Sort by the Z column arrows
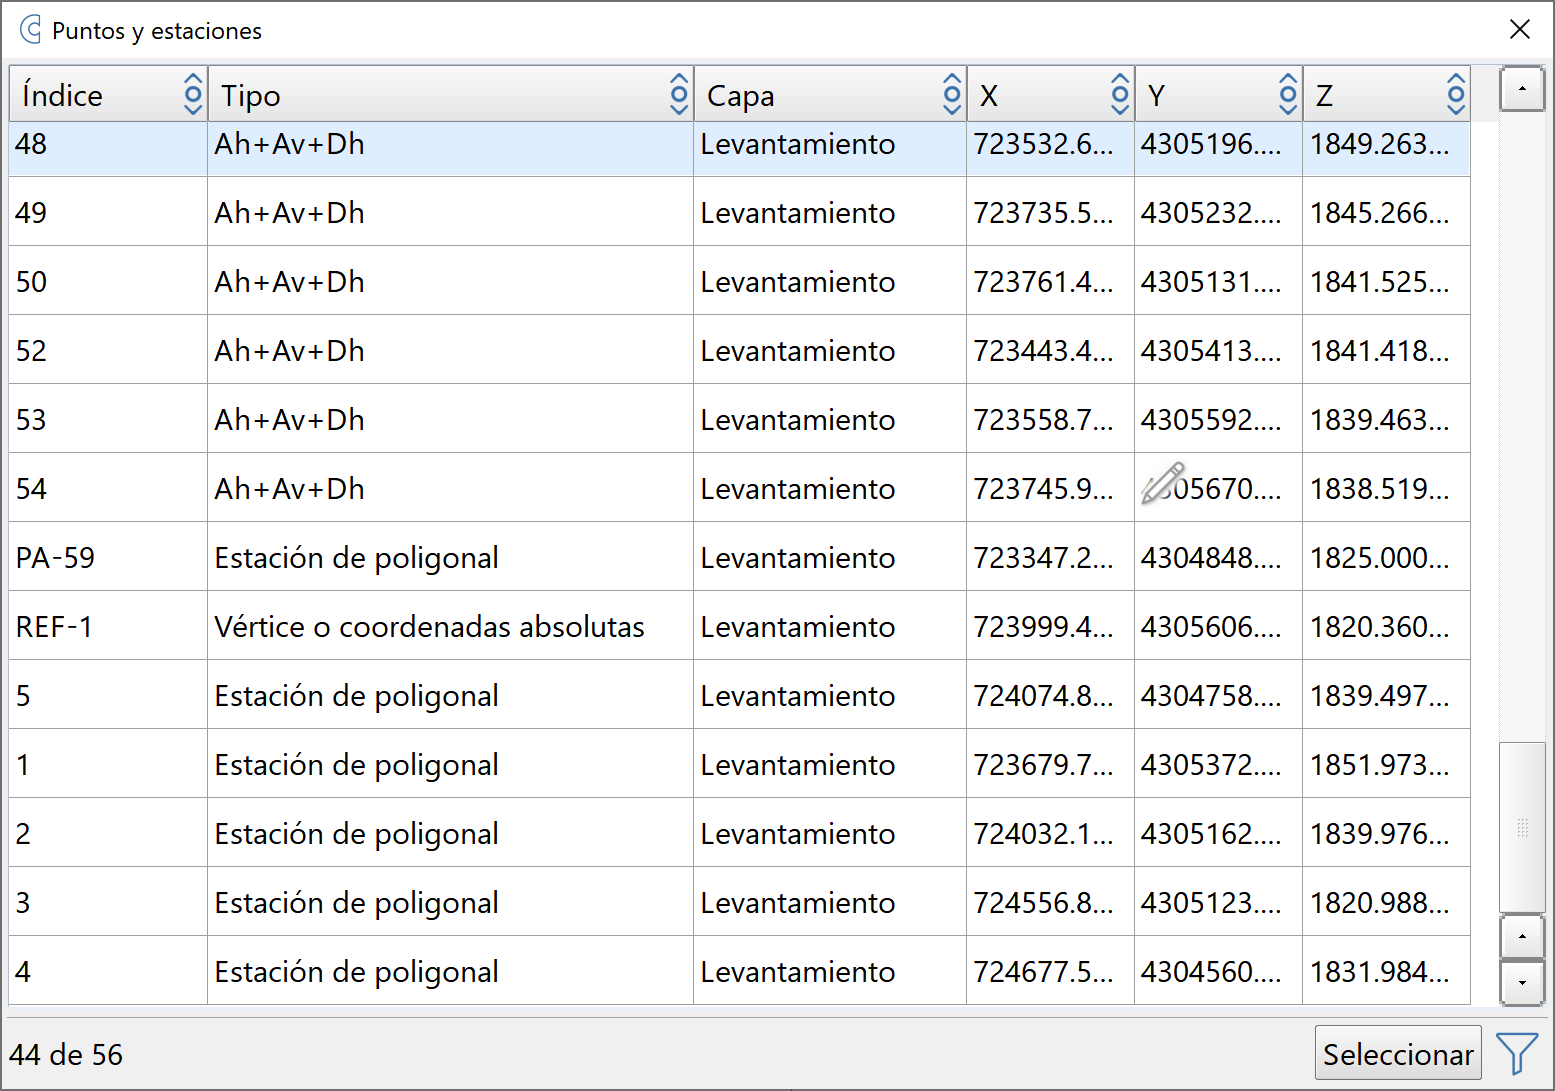 [x=1456, y=95]
